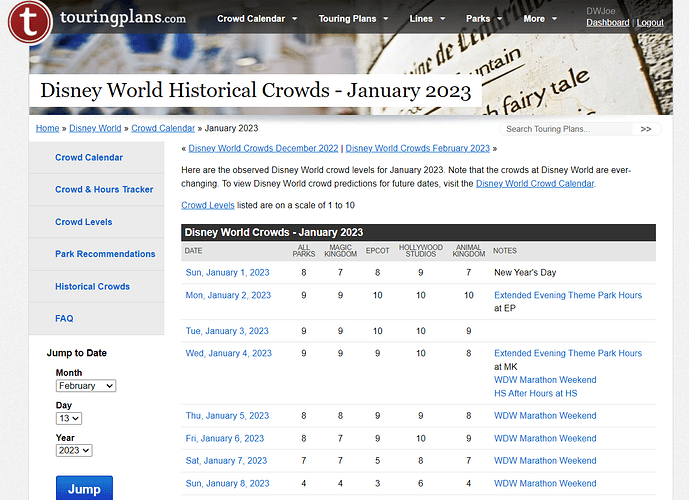Click the Crowd Levels link above table
Image resolution: width=689 pixels, height=500 pixels.
coord(208,205)
